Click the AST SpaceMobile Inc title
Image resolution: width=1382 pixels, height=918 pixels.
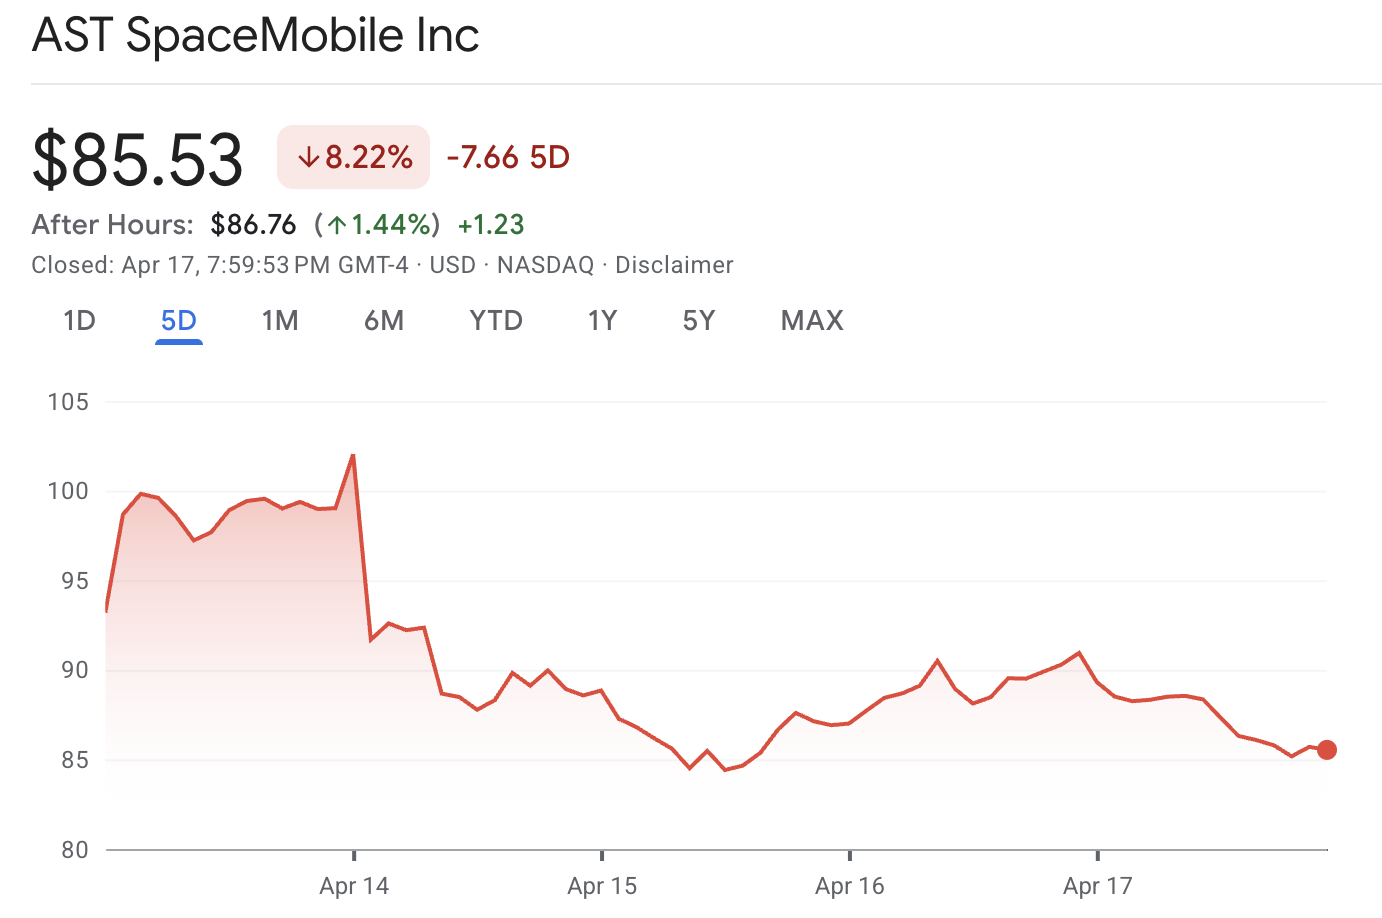point(256,36)
